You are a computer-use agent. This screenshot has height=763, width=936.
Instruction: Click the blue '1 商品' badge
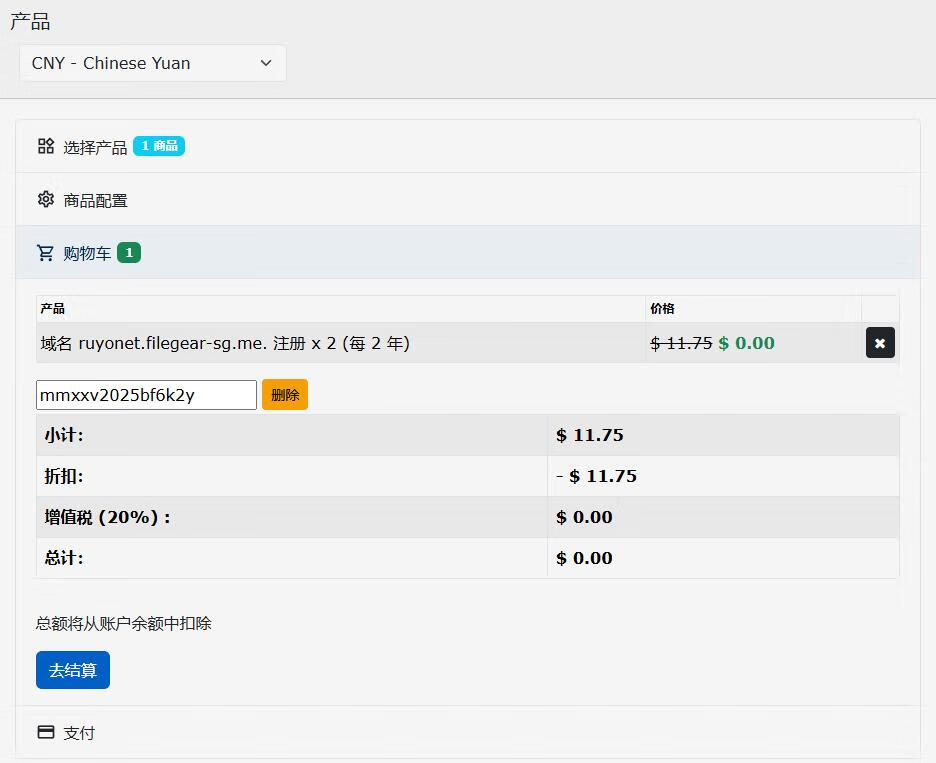click(159, 146)
